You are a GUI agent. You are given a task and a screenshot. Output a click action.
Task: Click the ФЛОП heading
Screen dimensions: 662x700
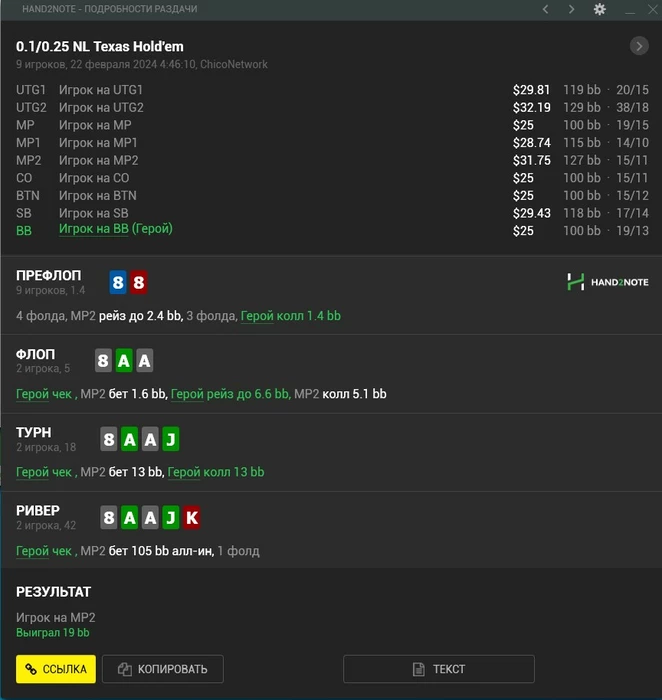click(36, 354)
